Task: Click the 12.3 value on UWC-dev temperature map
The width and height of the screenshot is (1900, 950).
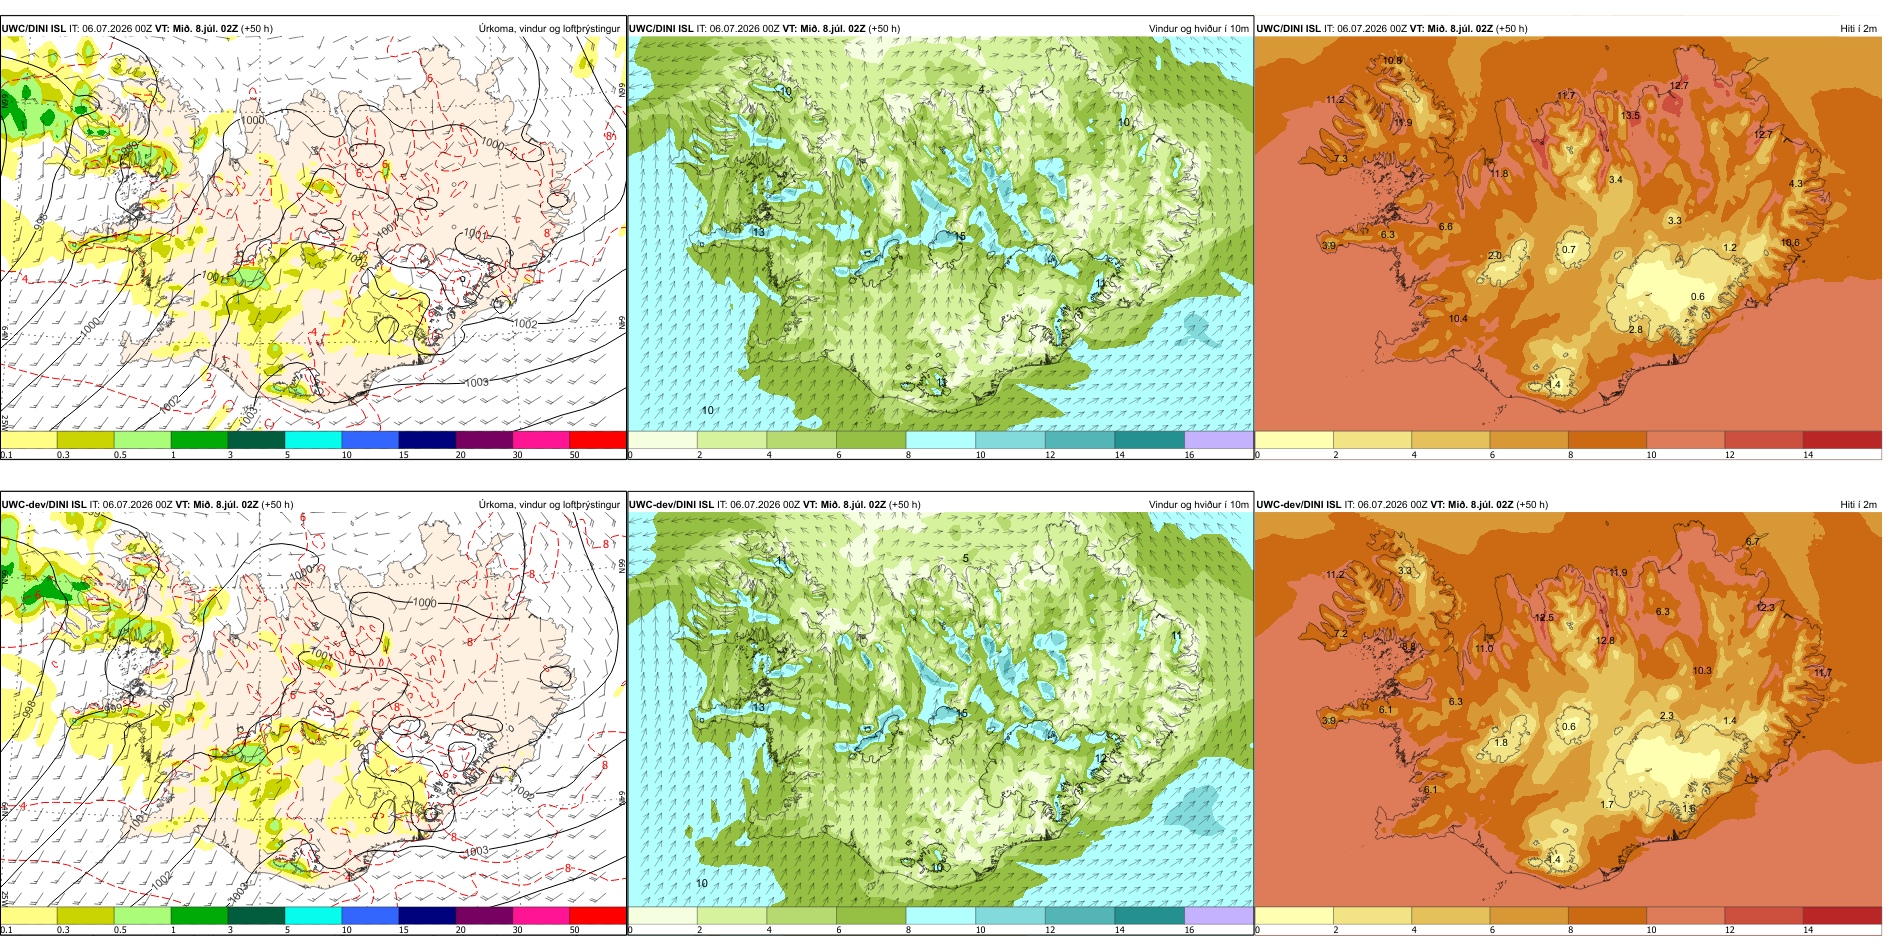Action: point(1766,608)
